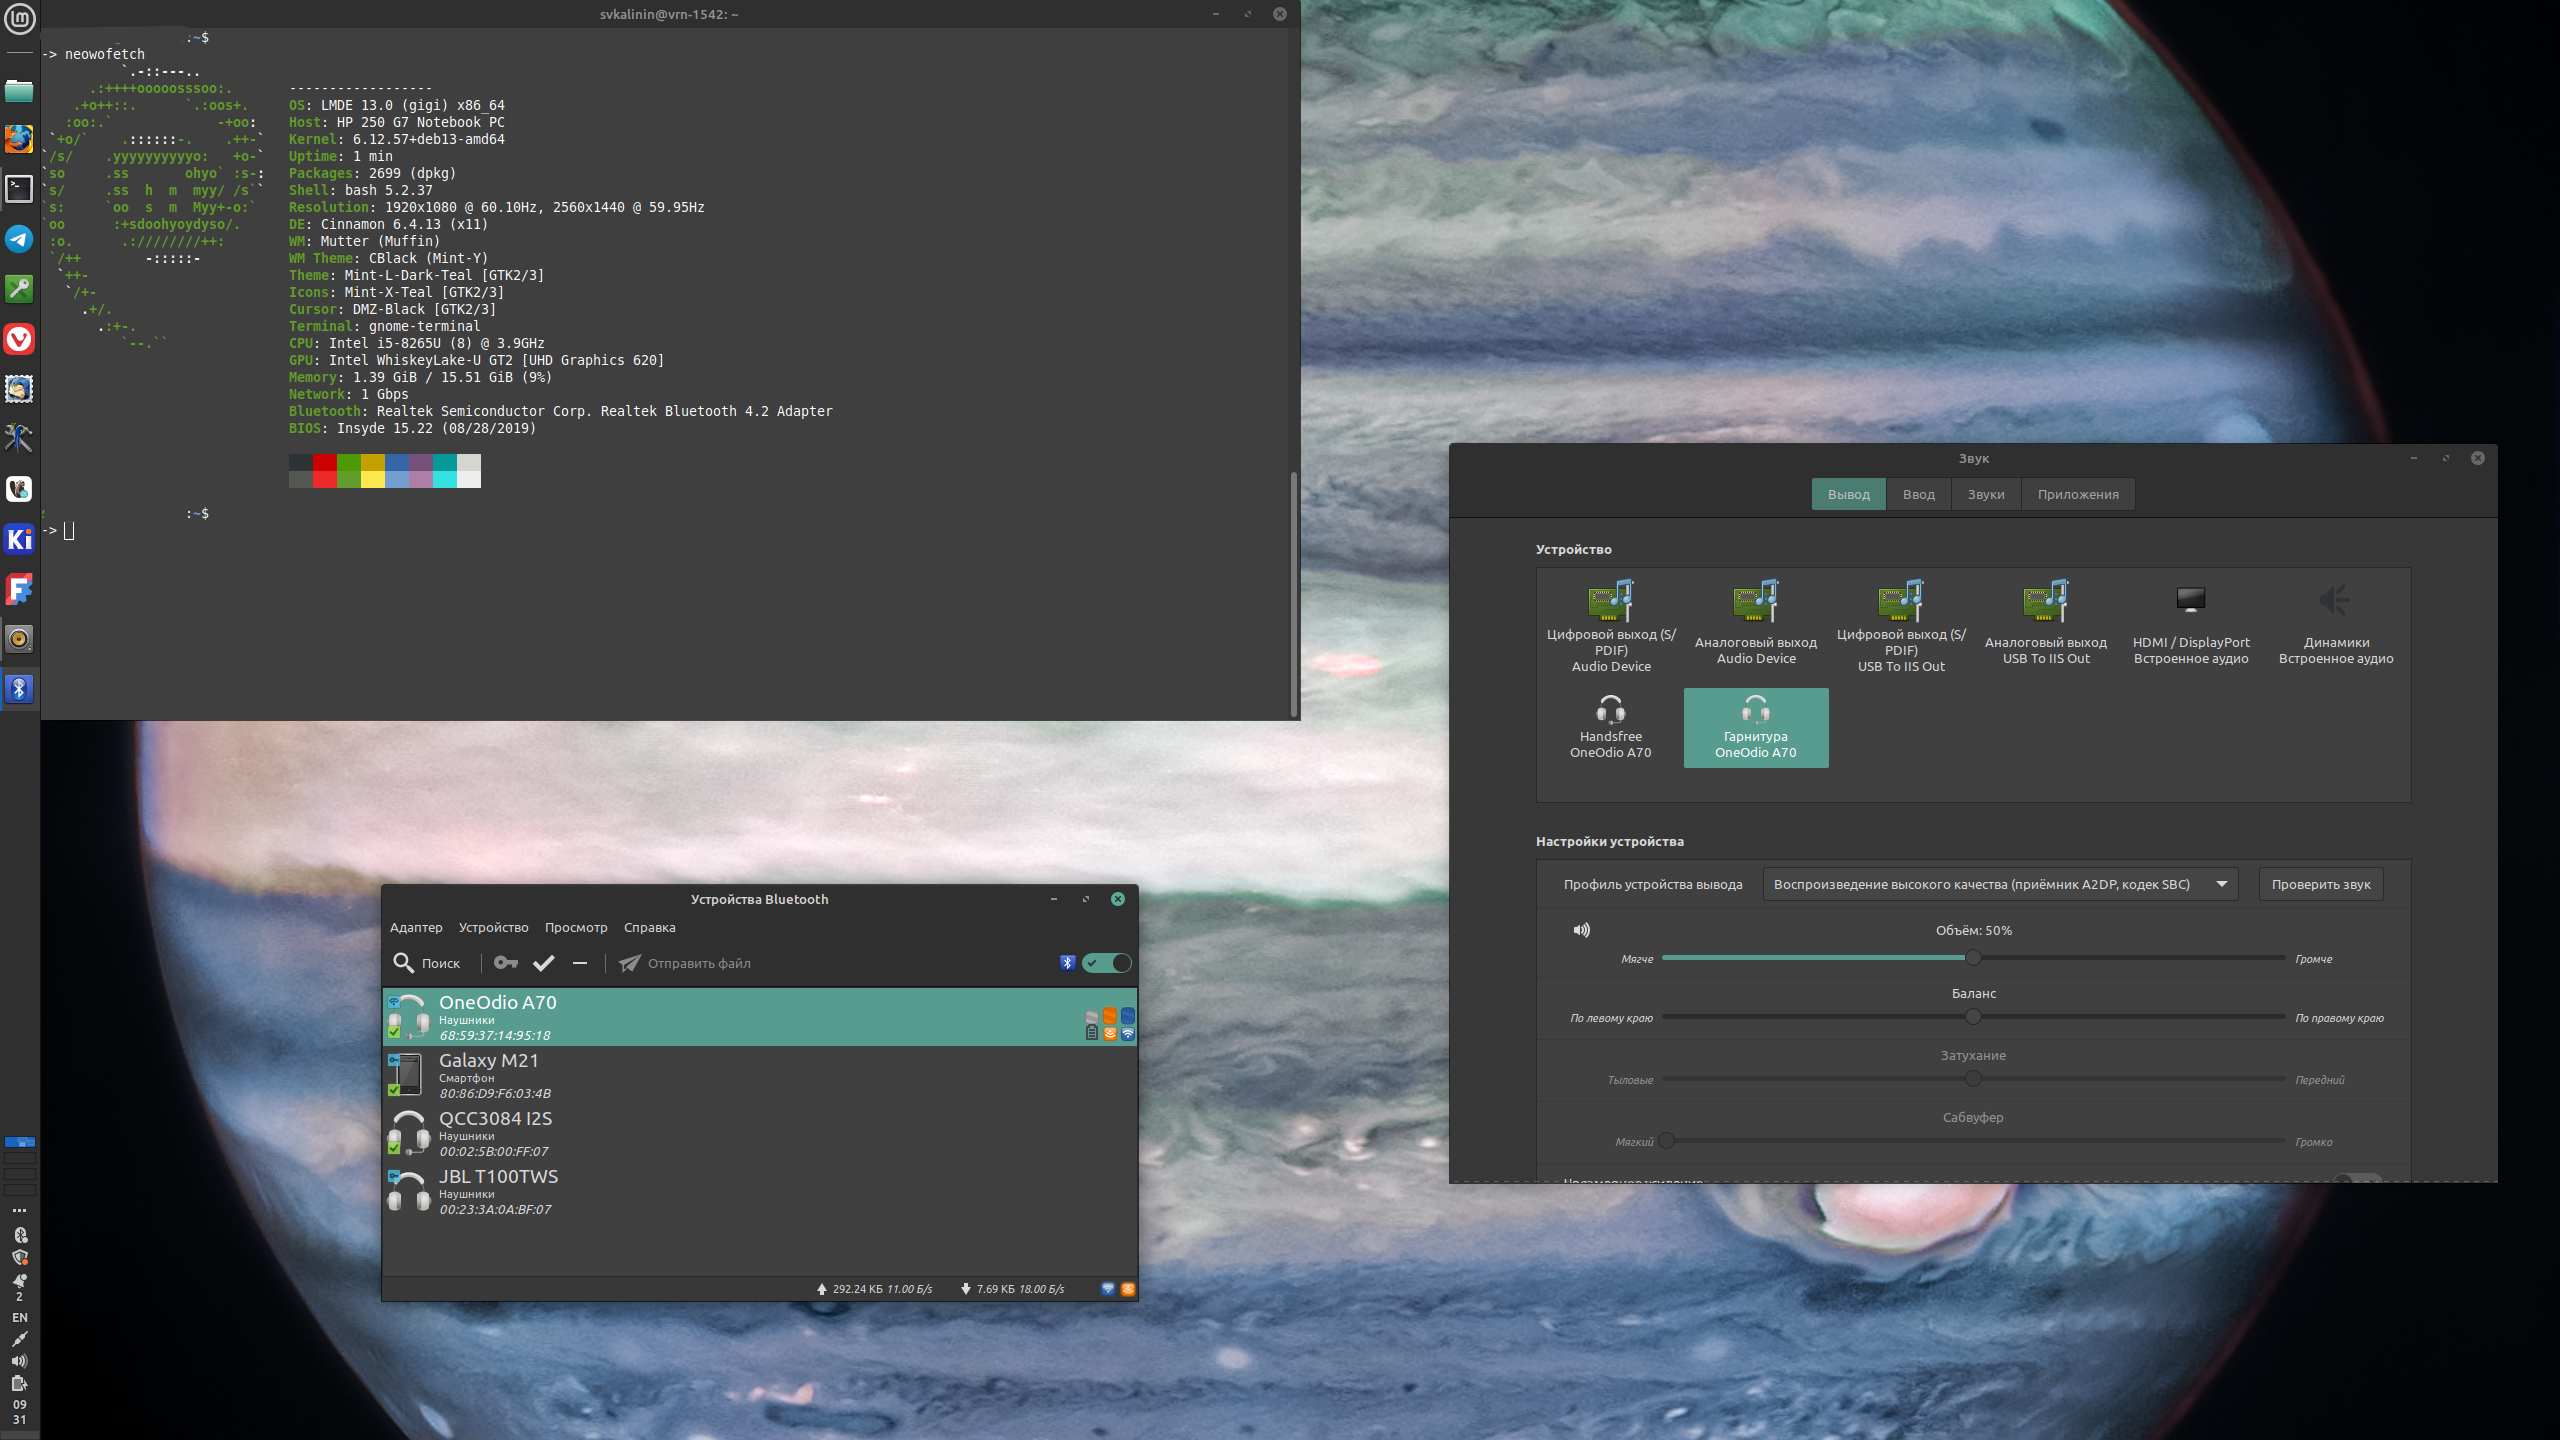Screen dimensions: 2560x1440
Task: Choose the Handsfree OneOdio A70 output device
Action: coord(1610,727)
